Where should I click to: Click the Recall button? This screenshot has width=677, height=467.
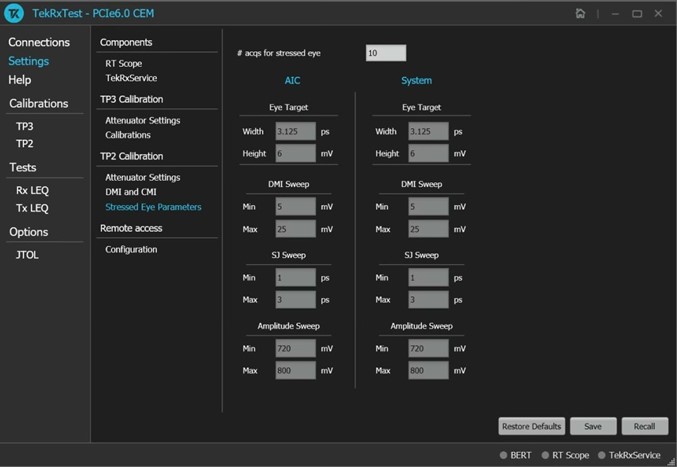(x=645, y=426)
